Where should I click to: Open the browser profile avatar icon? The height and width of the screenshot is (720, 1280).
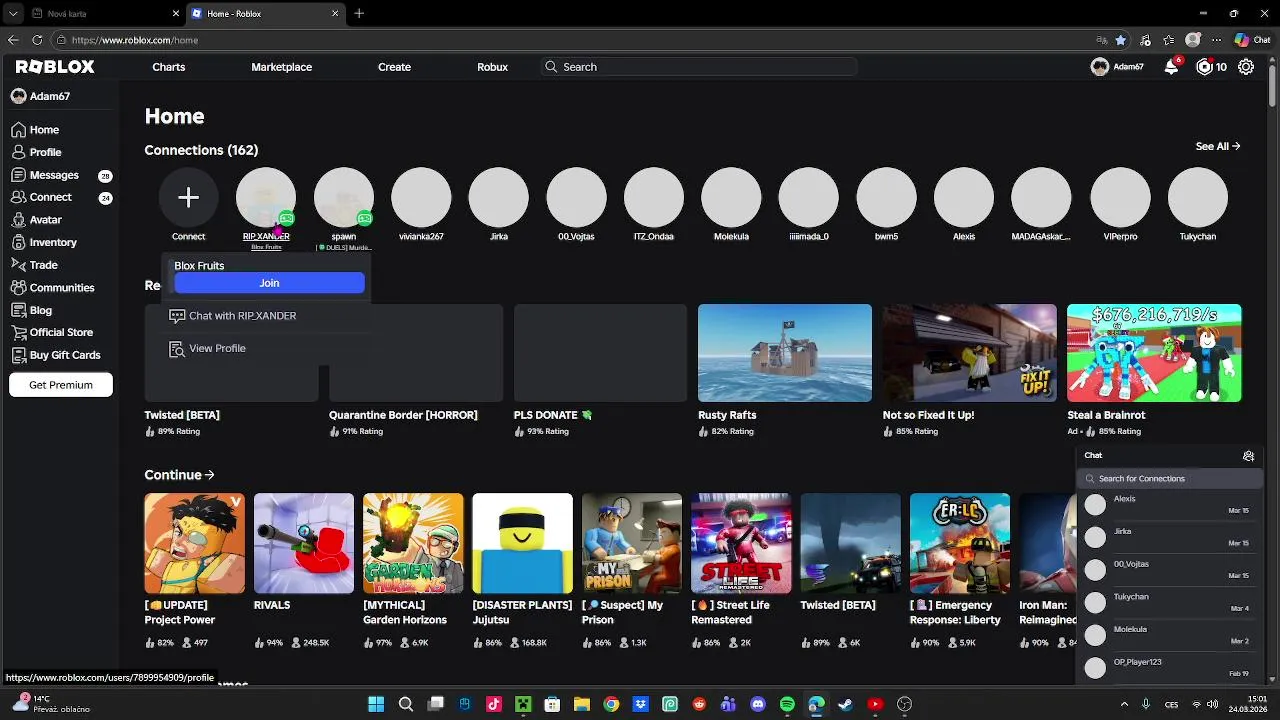(x=1192, y=40)
